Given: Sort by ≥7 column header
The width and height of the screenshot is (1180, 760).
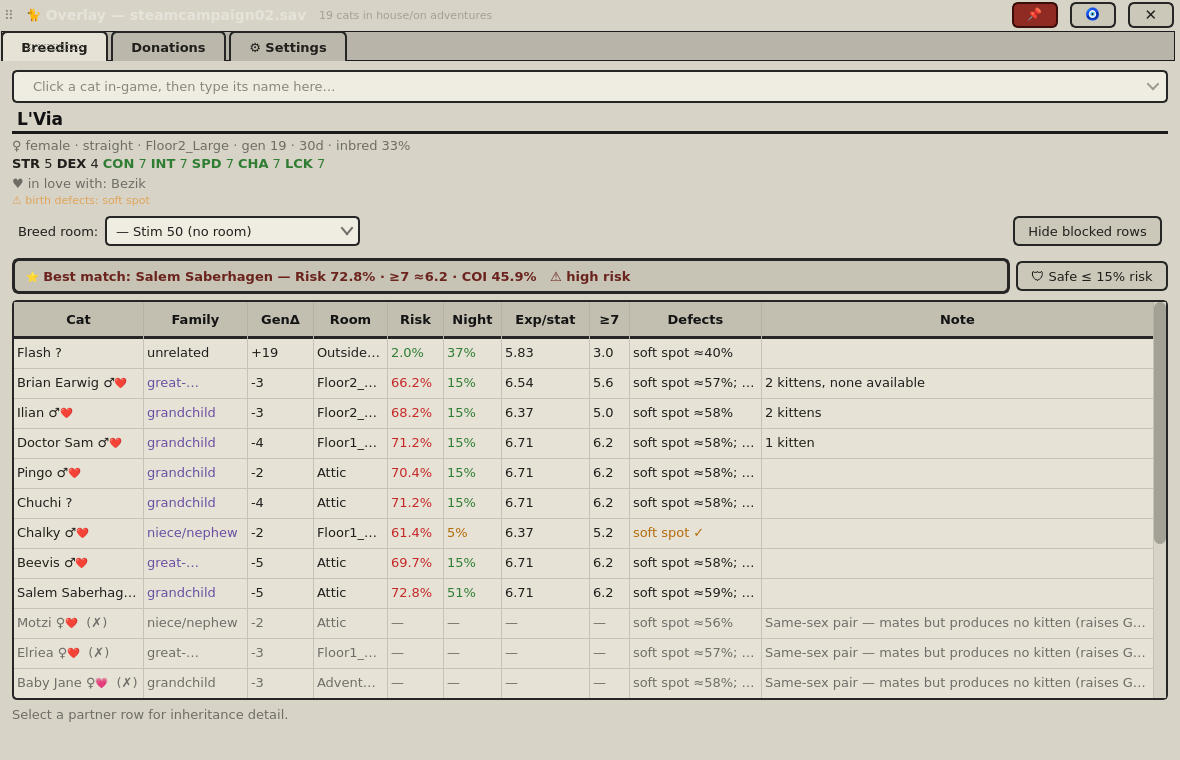Looking at the screenshot, I should [609, 320].
